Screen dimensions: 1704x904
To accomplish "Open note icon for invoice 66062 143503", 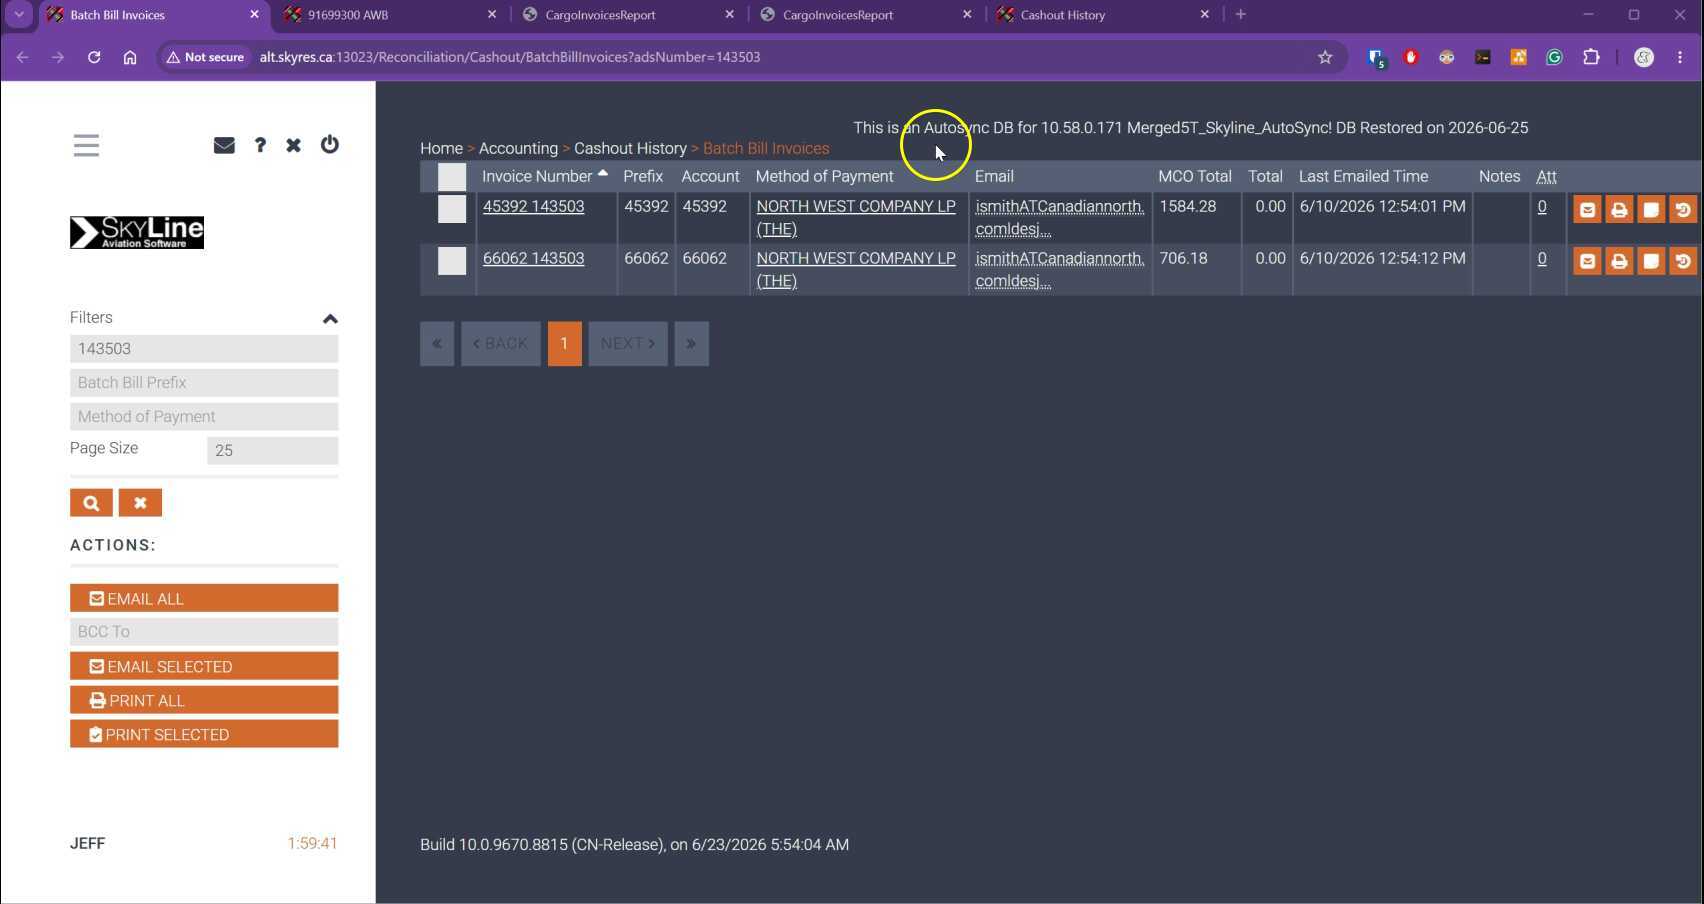I will (1651, 261).
